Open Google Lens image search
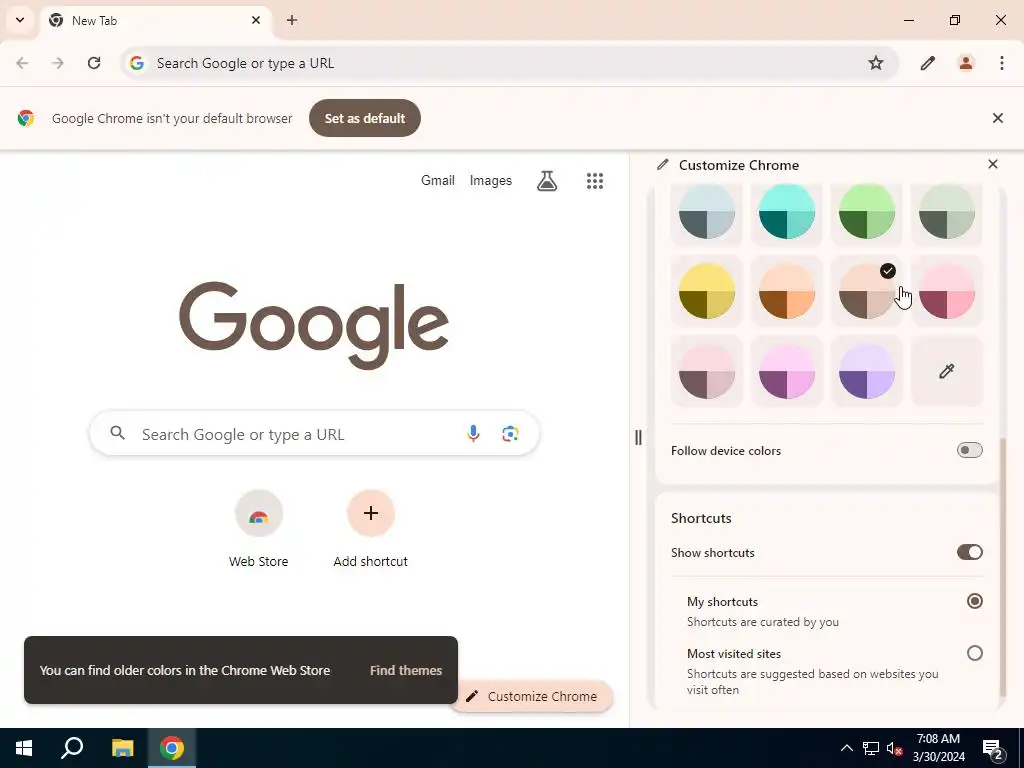 click(x=510, y=433)
